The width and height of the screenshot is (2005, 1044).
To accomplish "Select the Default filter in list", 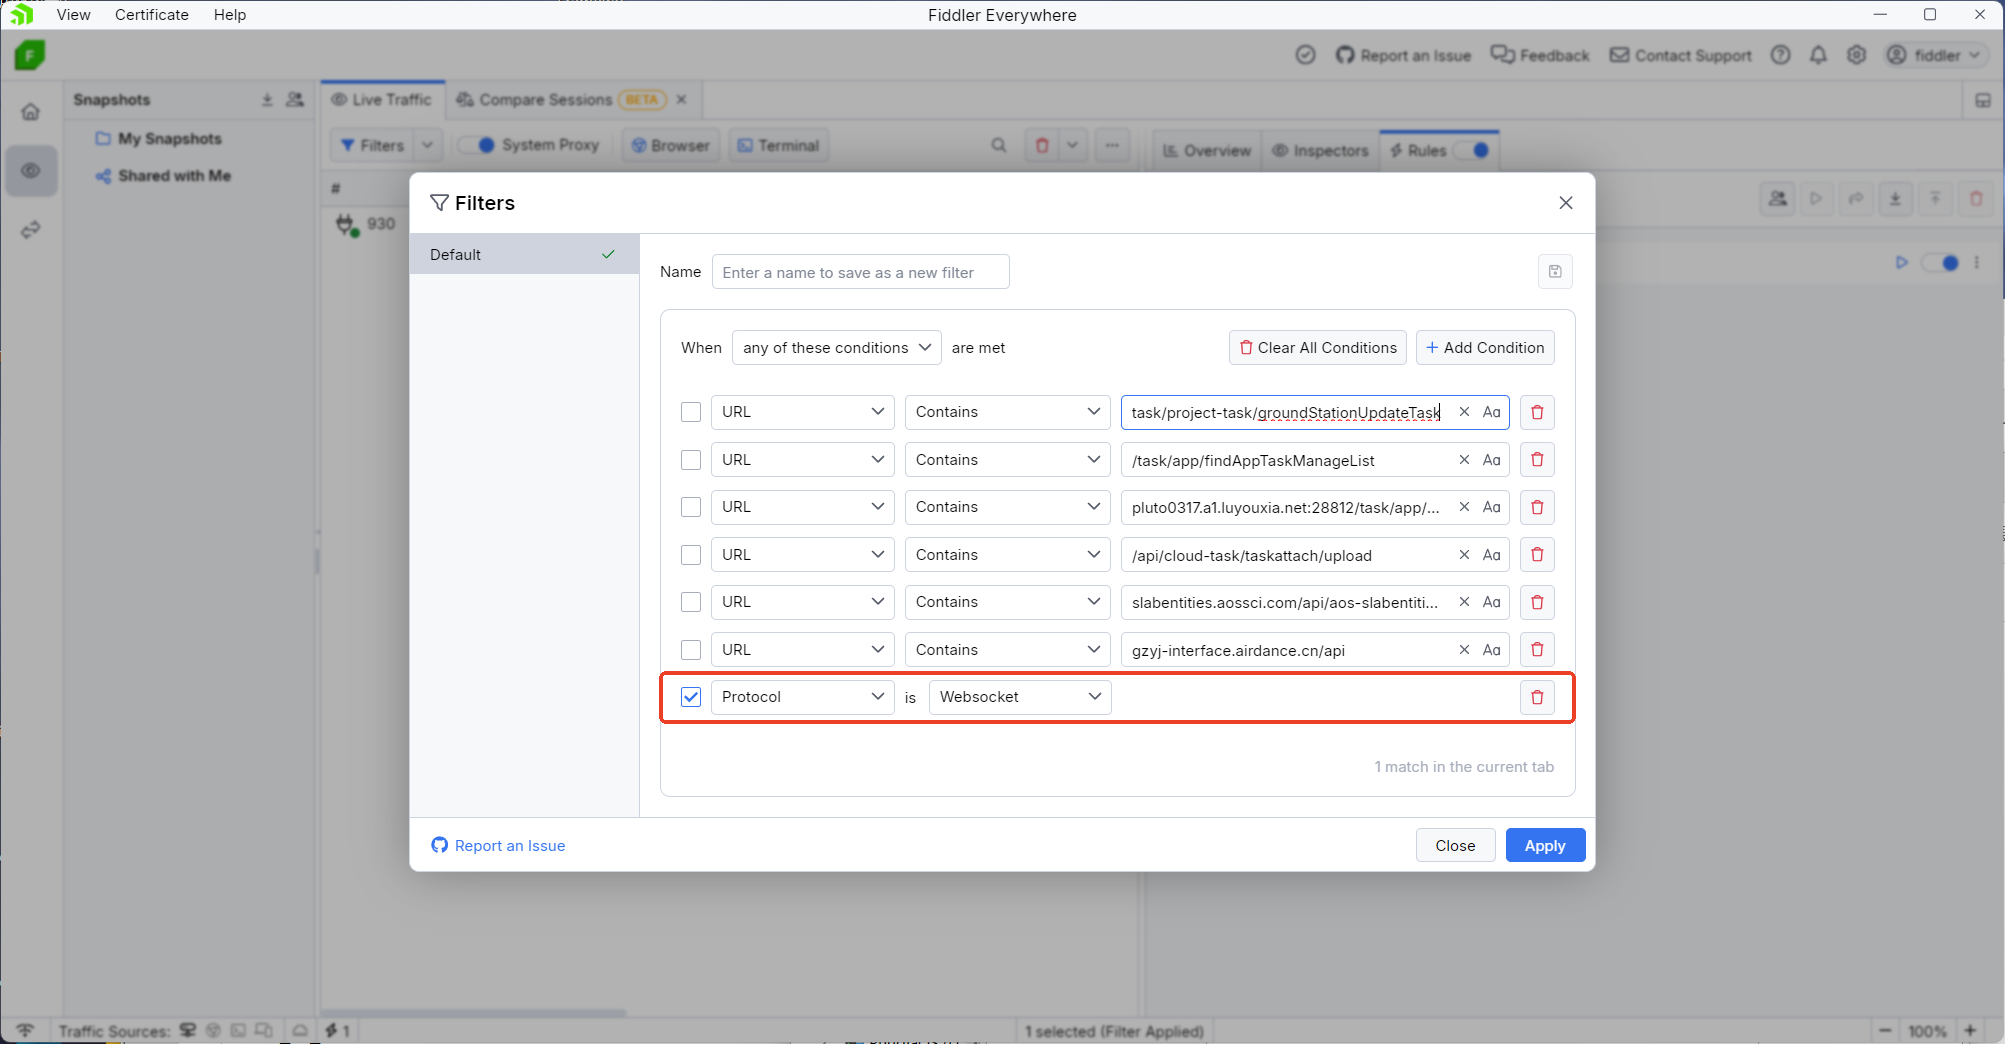I will click(524, 255).
